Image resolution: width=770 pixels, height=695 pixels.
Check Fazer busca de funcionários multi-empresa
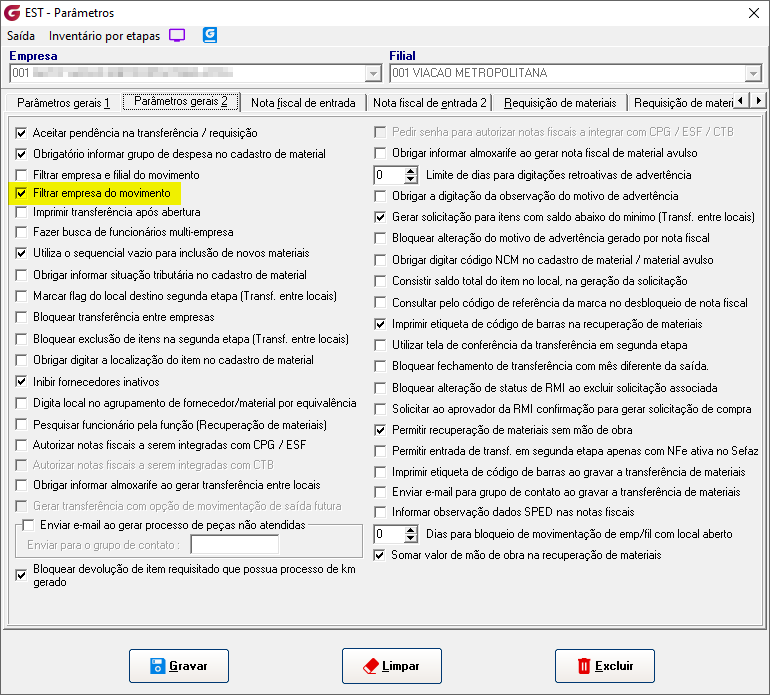tap(21, 232)
